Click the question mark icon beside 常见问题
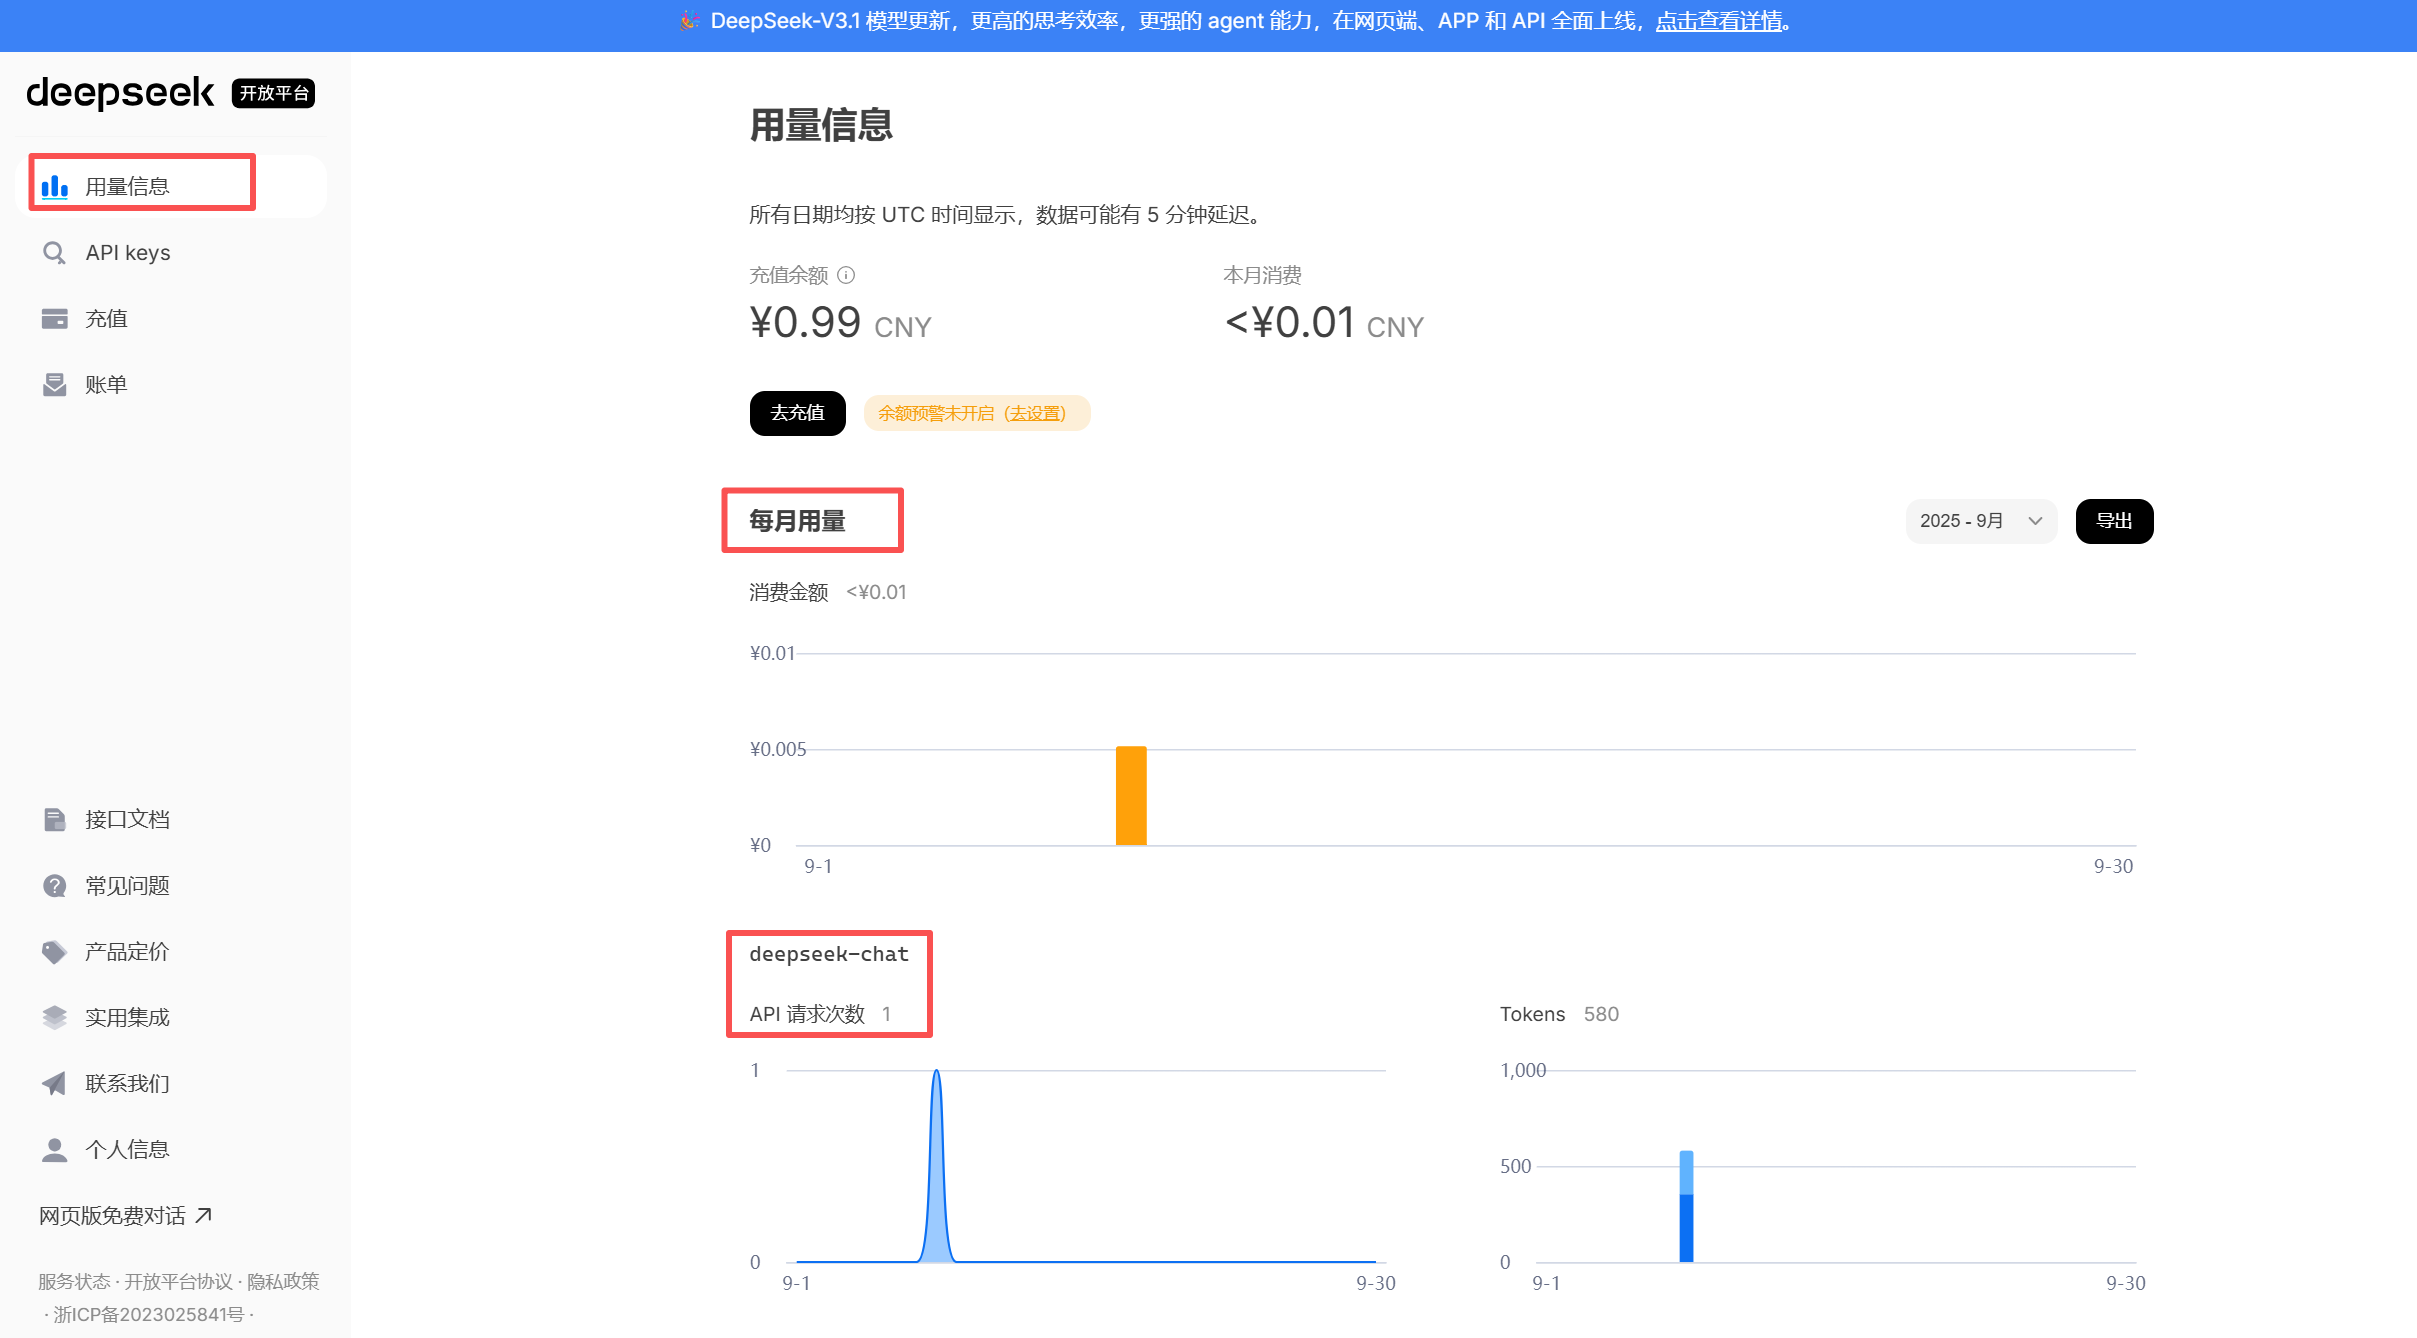 (54, 886)
